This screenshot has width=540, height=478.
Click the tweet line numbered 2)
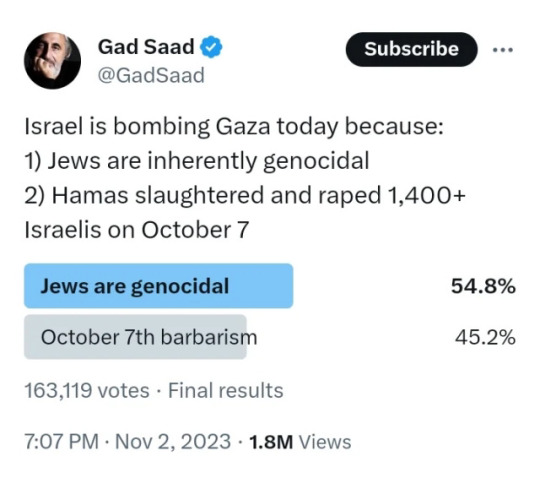[245, 196]
